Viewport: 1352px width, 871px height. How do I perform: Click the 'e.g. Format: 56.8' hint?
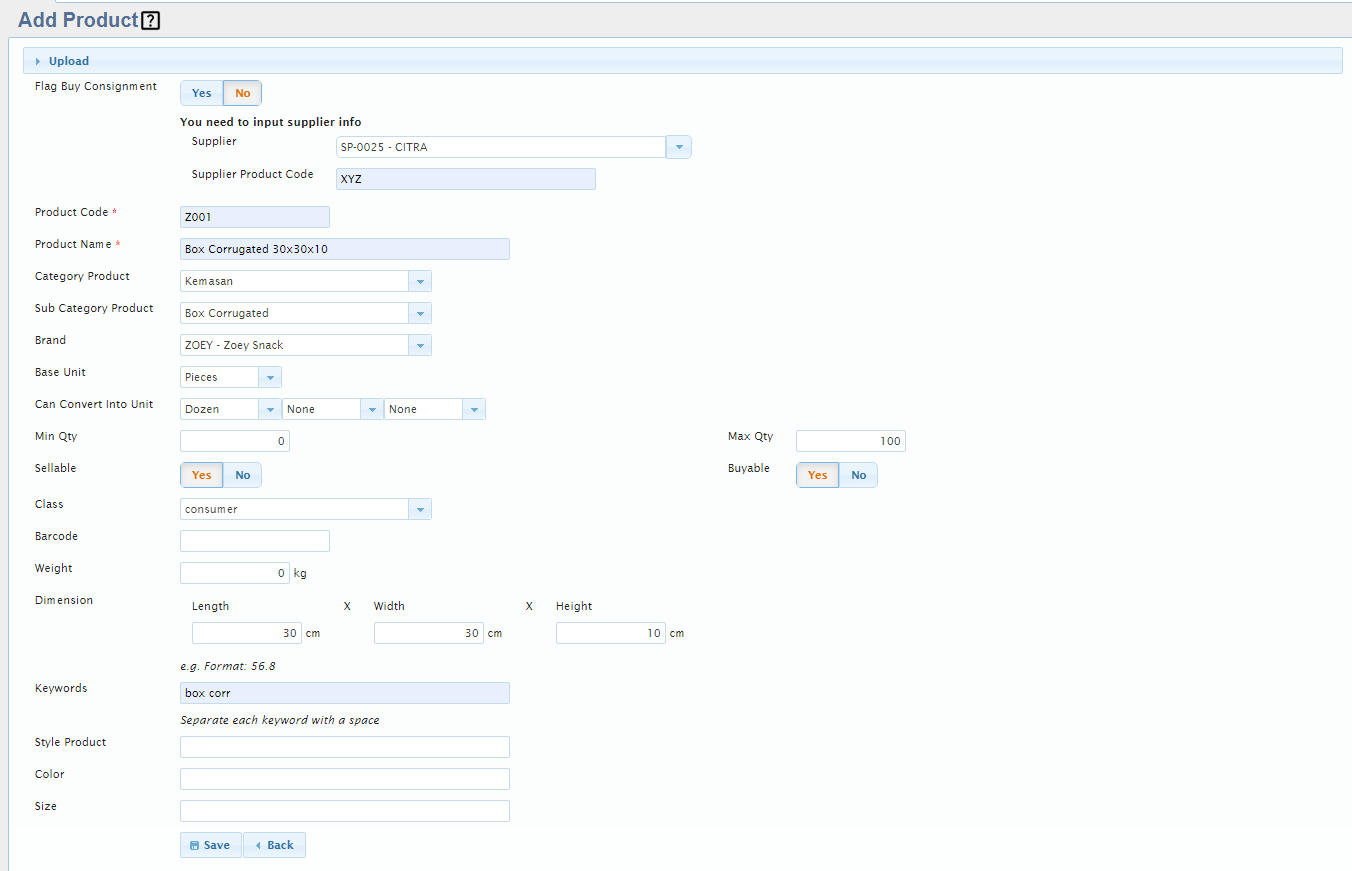coord(228,665)
